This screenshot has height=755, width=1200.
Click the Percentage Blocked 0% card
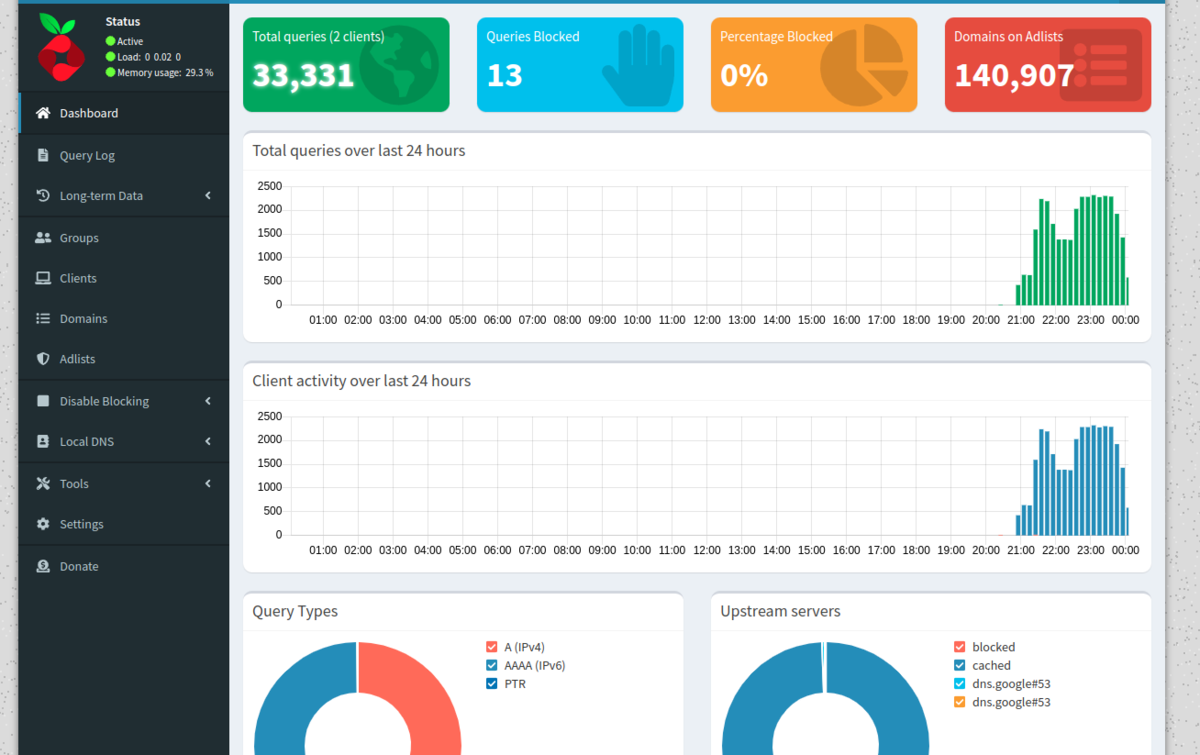tap(814, 65)
